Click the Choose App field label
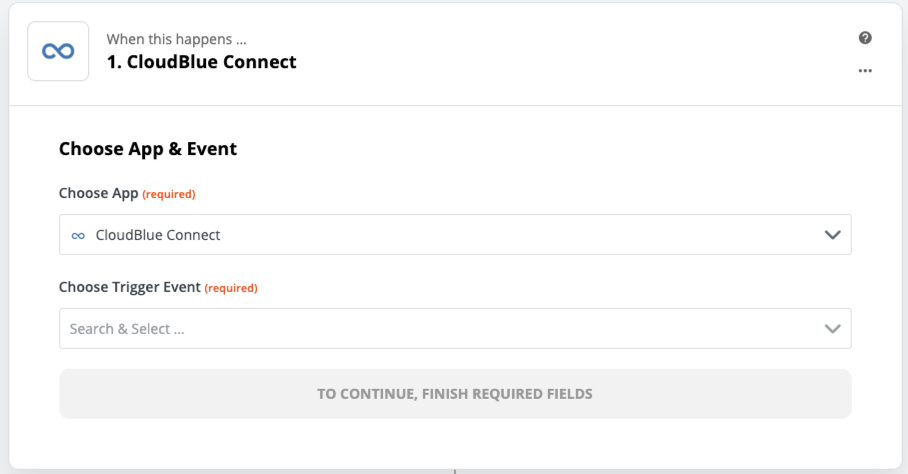This screenshot has height=474, width=908. pos(98,193)
